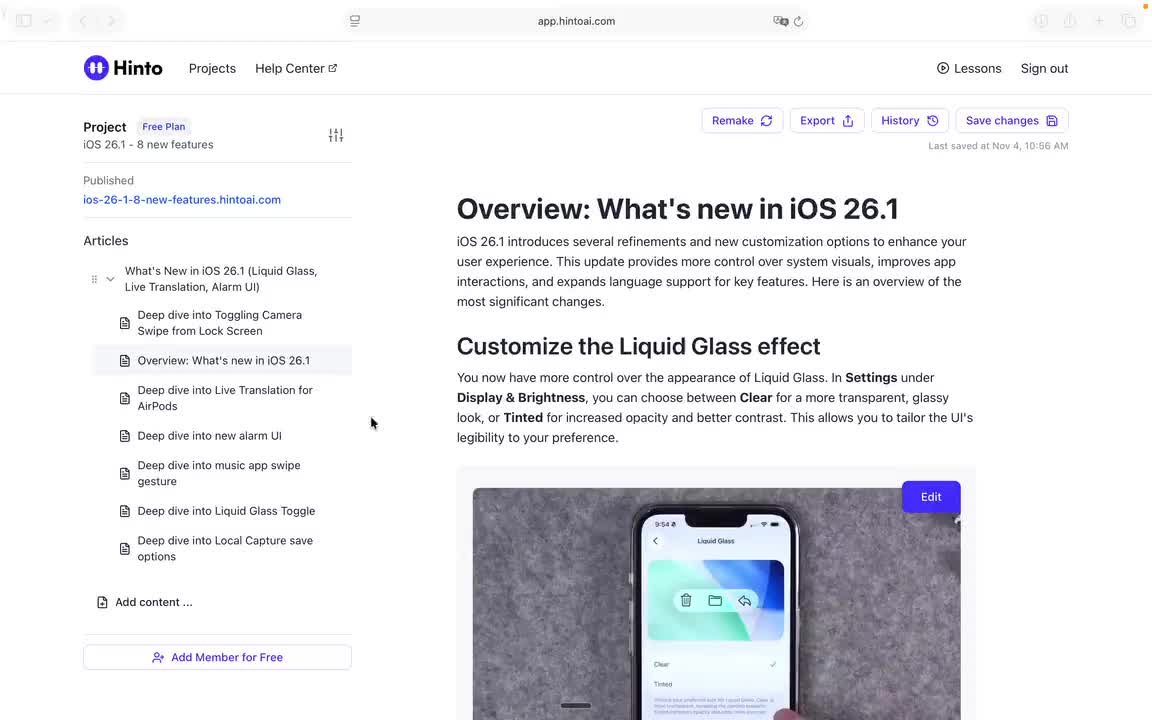Click the Export button
Screen dimensions: 1152x720
[826, 121]
